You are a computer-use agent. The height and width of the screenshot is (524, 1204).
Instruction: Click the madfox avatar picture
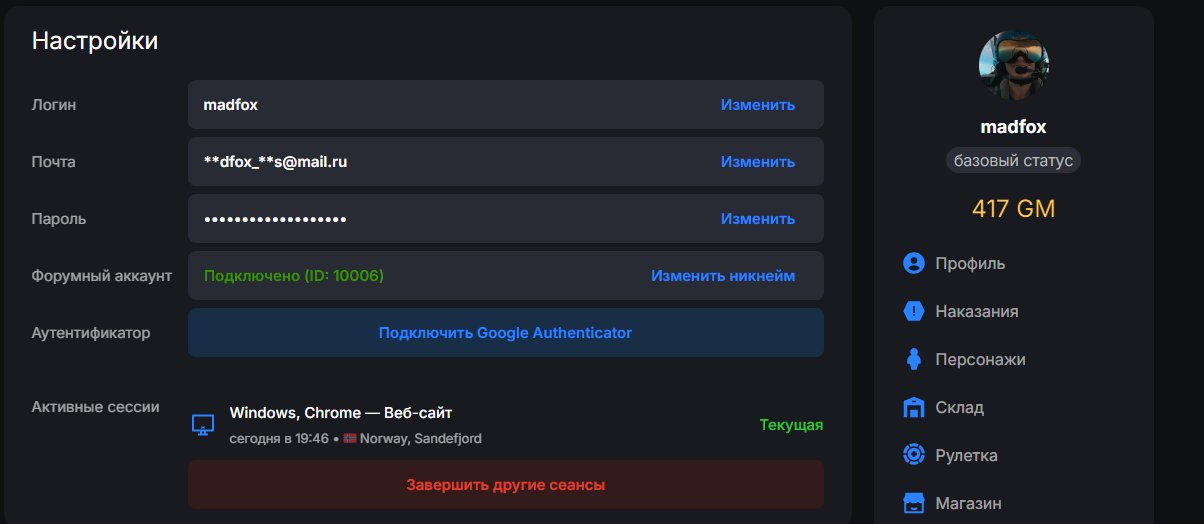click(1013, 65)
